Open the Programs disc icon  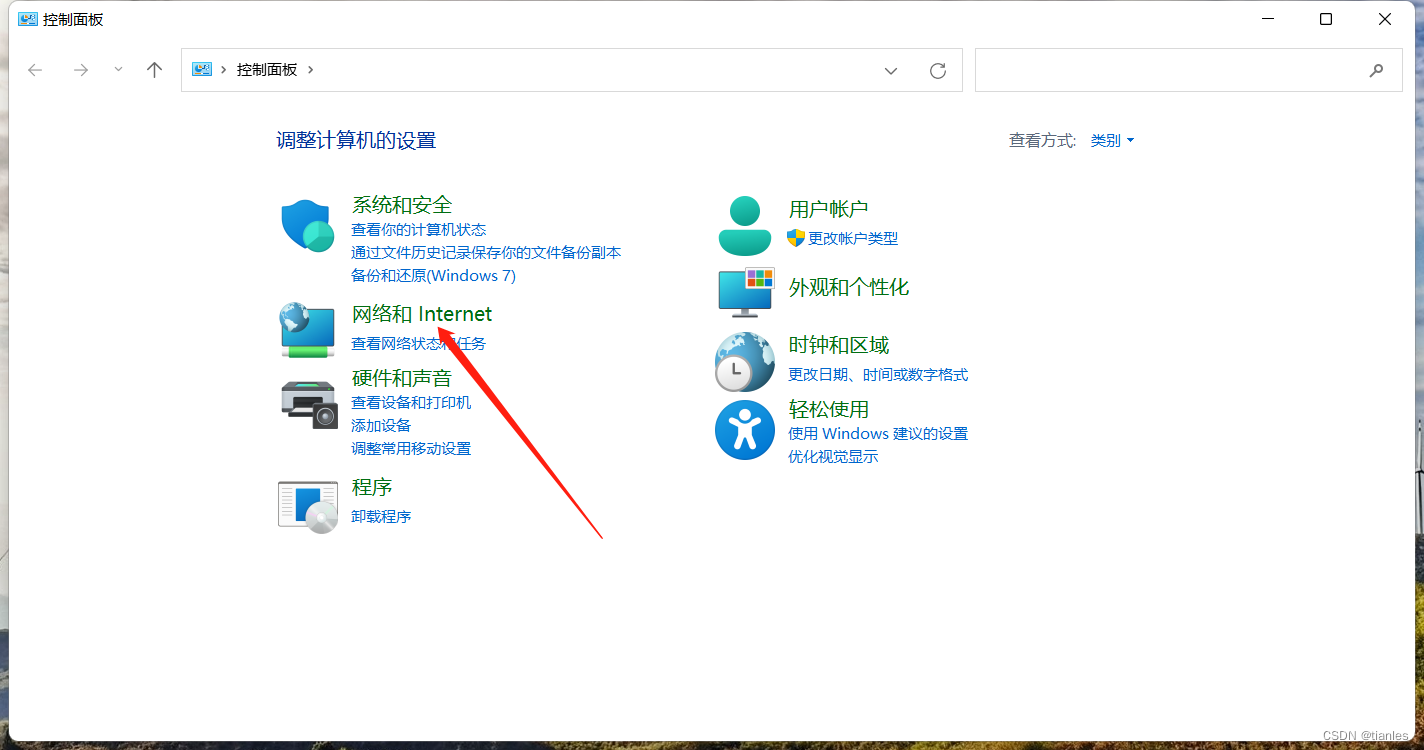308,506
